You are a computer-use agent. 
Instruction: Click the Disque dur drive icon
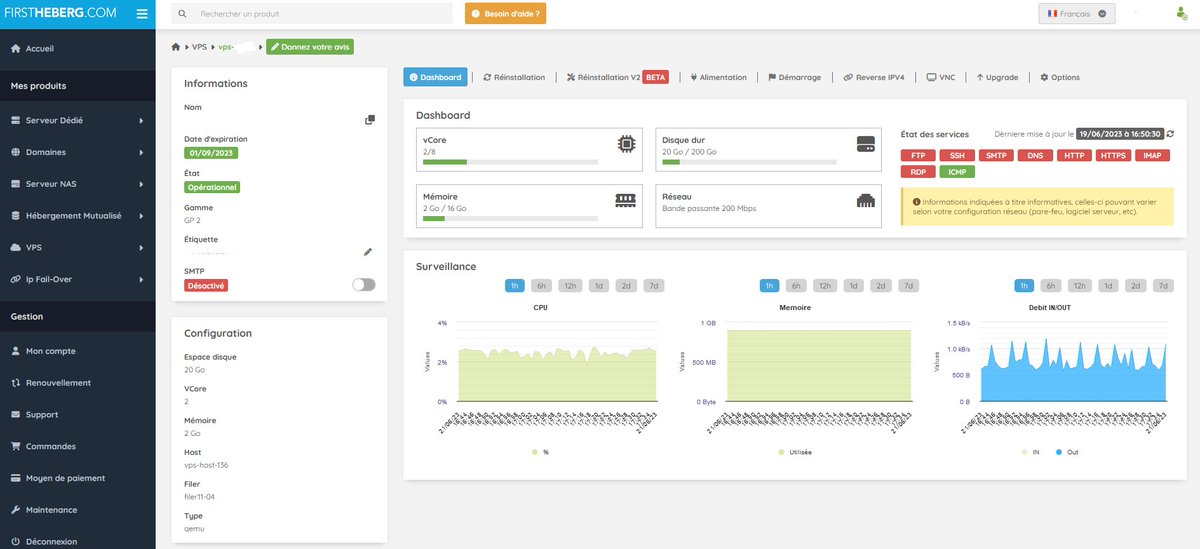[866, 145]
